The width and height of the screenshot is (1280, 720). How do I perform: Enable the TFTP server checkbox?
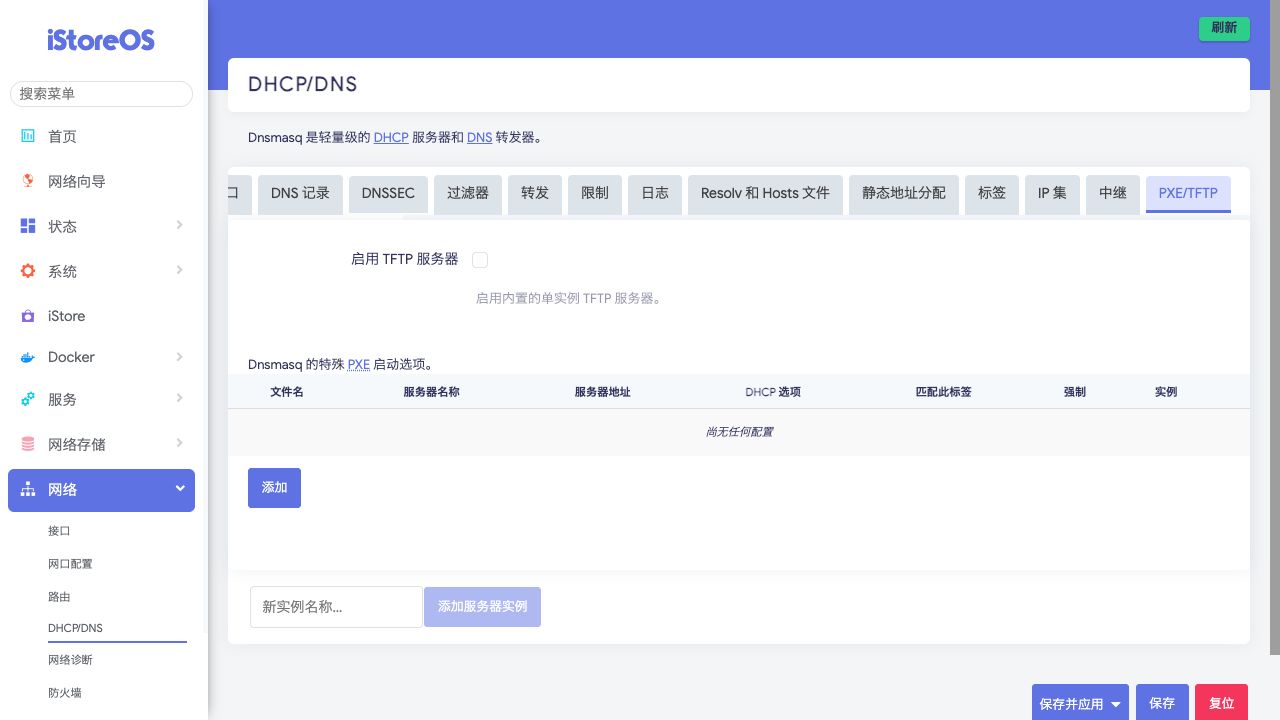click(480, 260)
